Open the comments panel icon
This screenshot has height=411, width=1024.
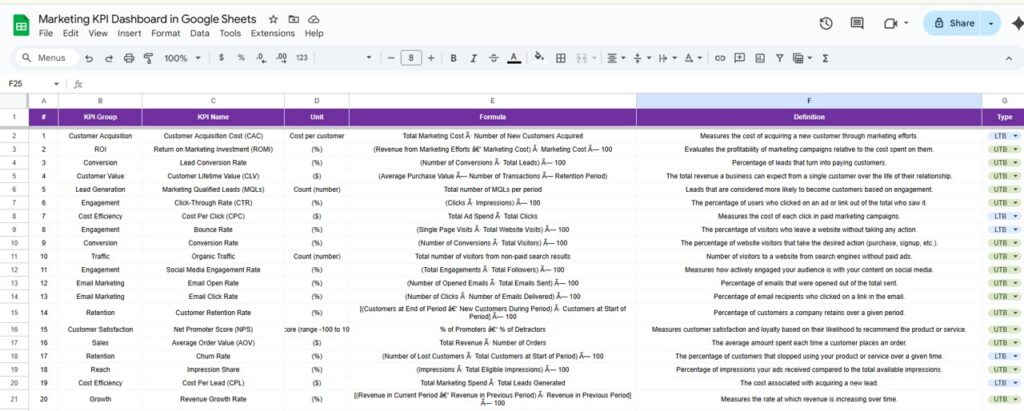pyautogui.click(x=857, y=24)
